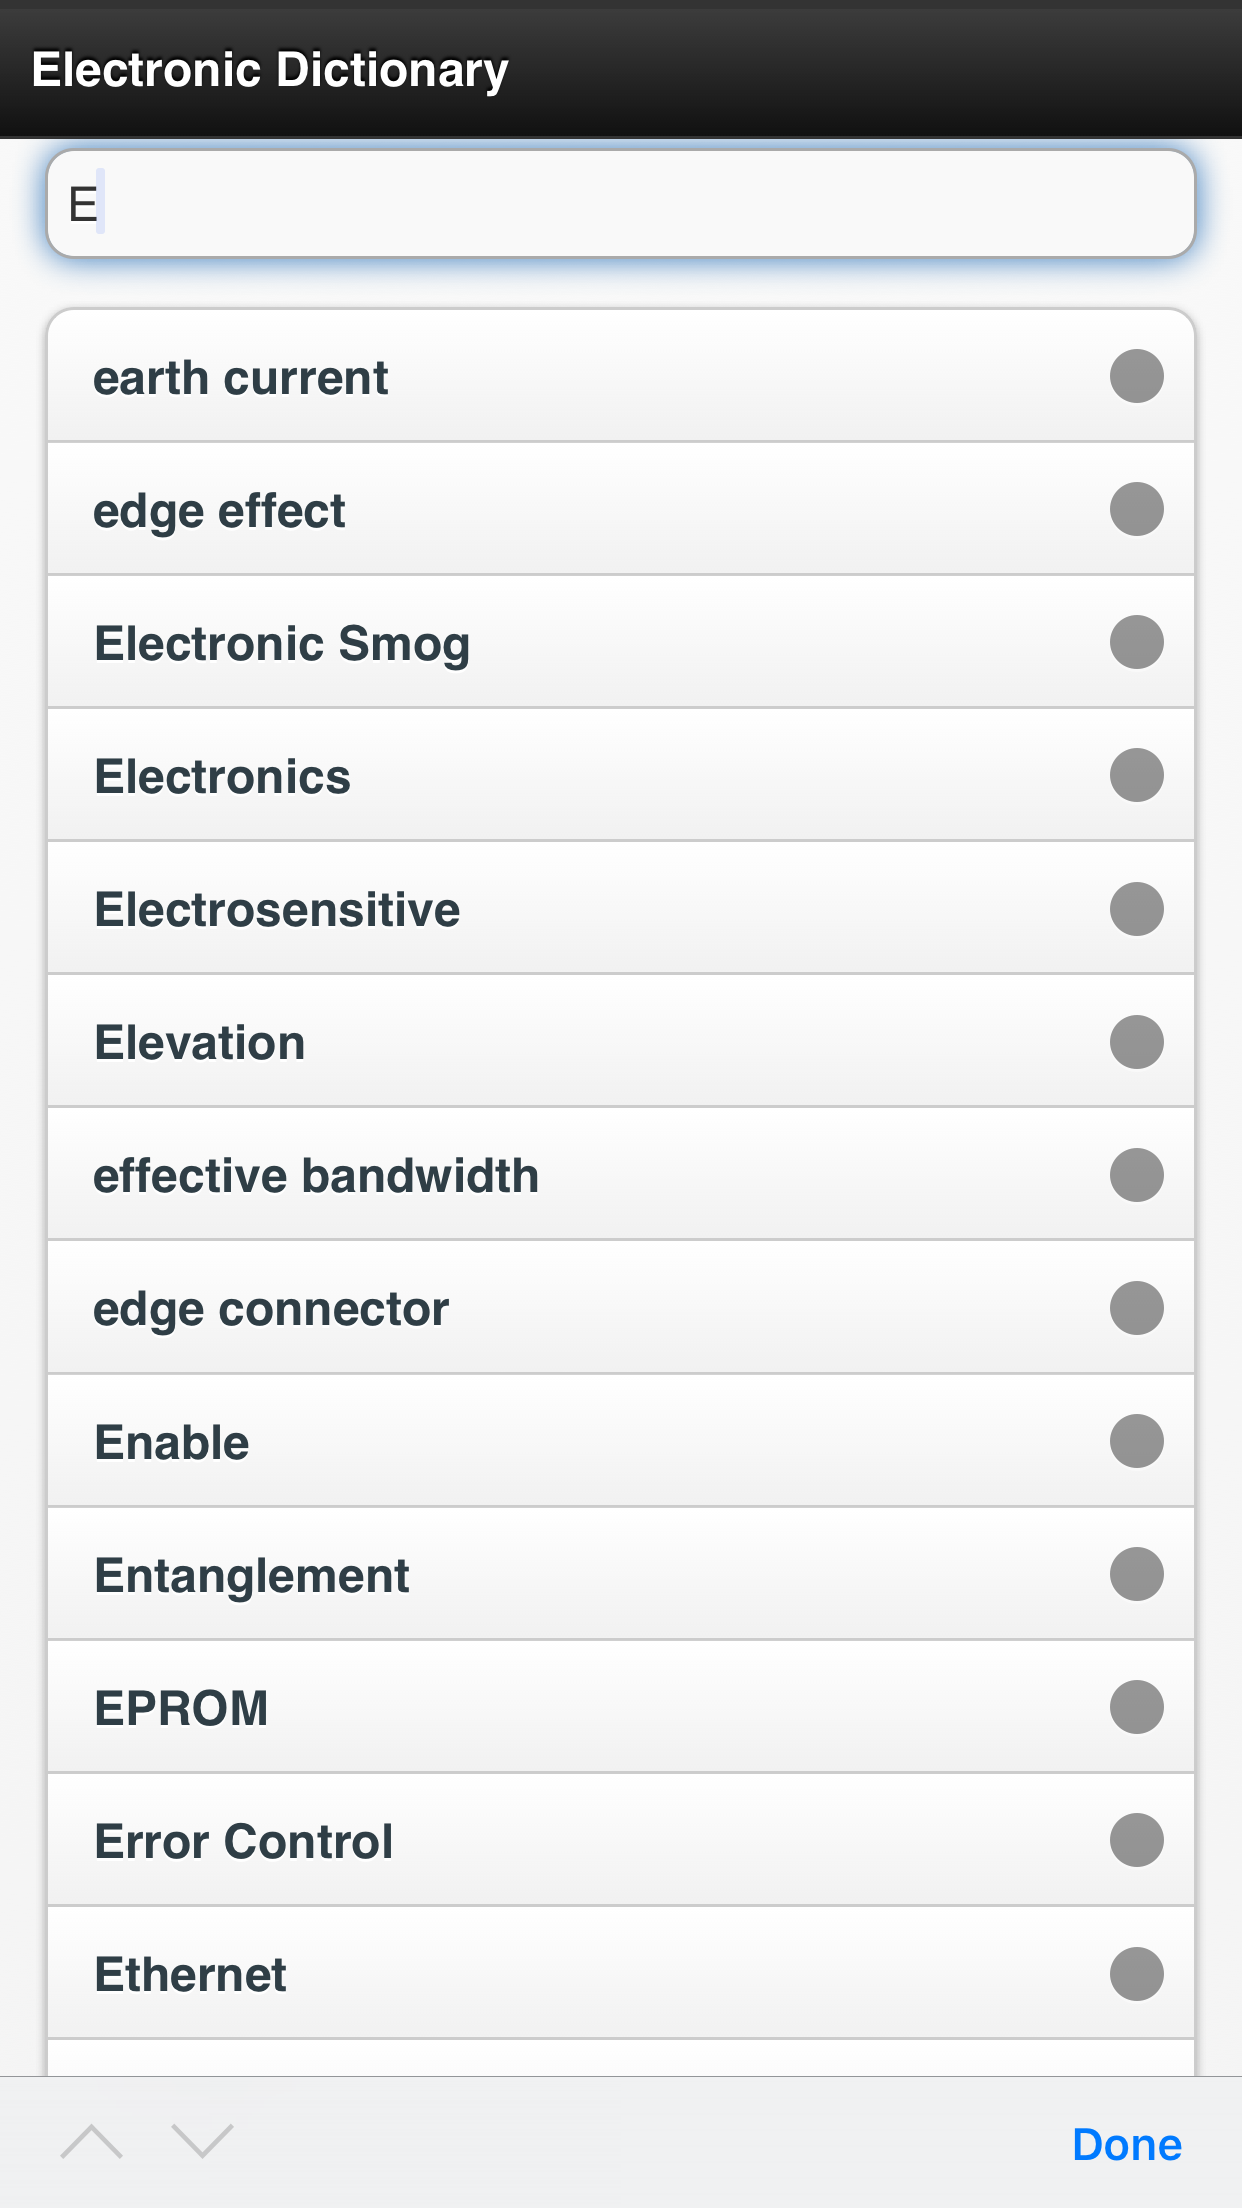Collapse to previous field using up chevron

[x=93, y=2144]
